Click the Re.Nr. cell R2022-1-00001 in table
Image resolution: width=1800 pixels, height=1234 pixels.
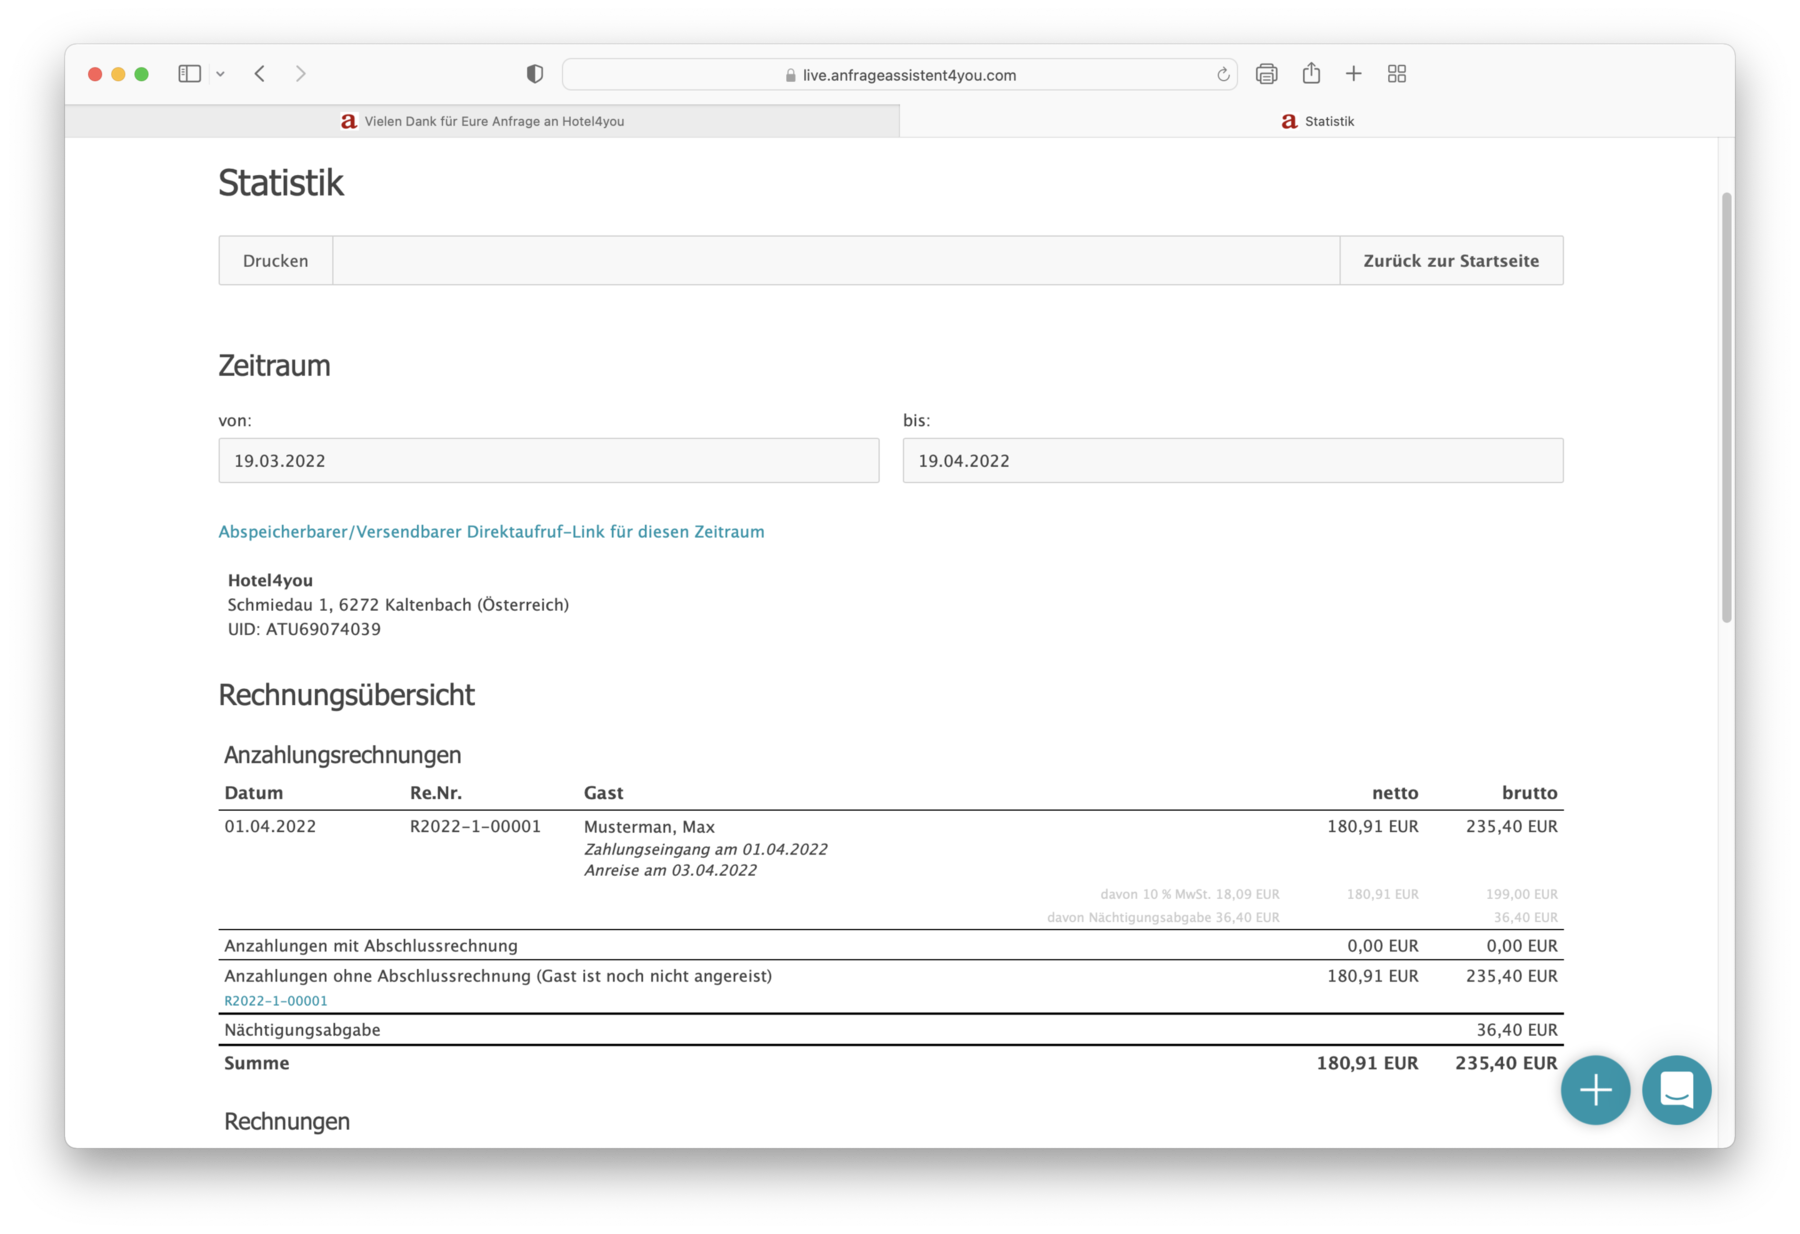point(475,827)
